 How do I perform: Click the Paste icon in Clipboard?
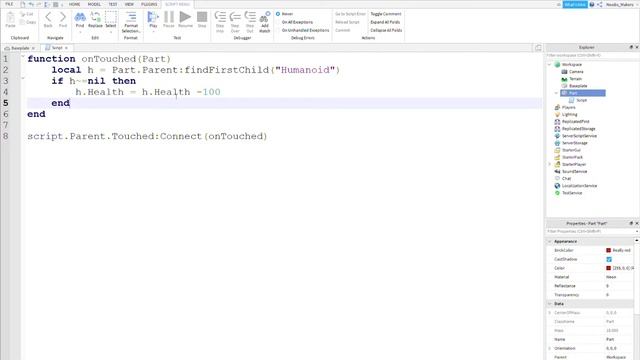pos(11,17)
